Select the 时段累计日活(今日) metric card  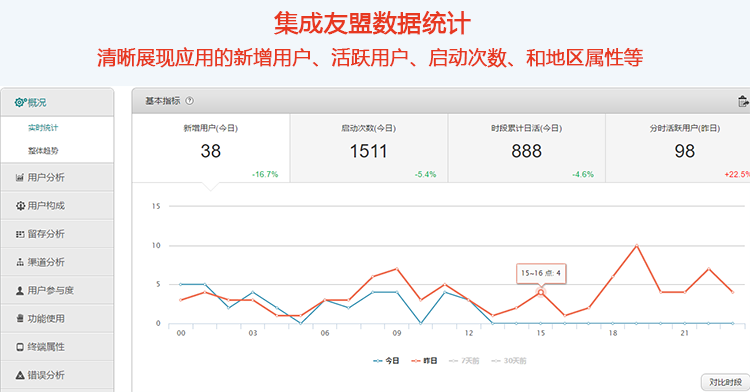pos(527,148)
